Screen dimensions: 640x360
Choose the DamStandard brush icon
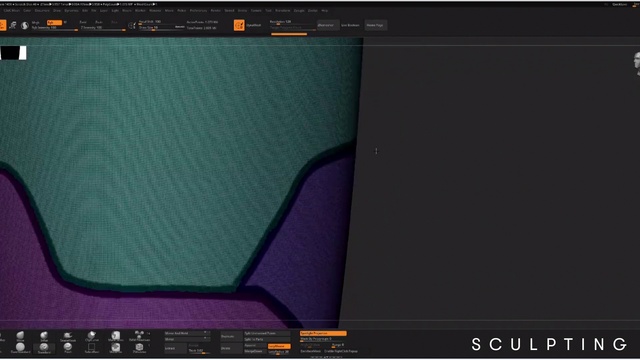point(20,348)
